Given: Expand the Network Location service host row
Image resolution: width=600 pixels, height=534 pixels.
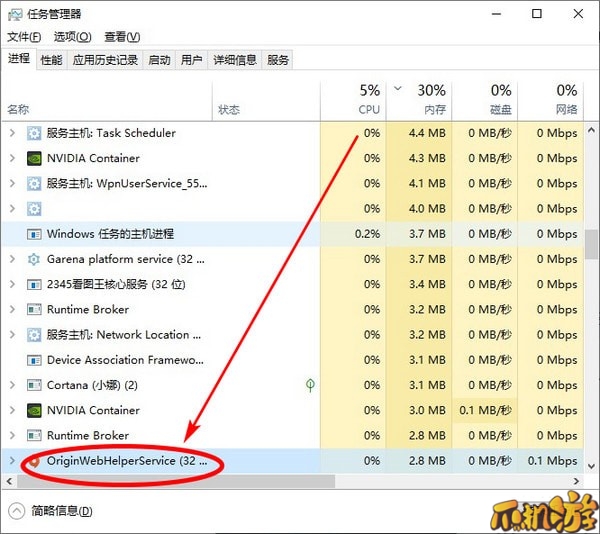Looking at the screenshot, I should (x=12, y=335).
